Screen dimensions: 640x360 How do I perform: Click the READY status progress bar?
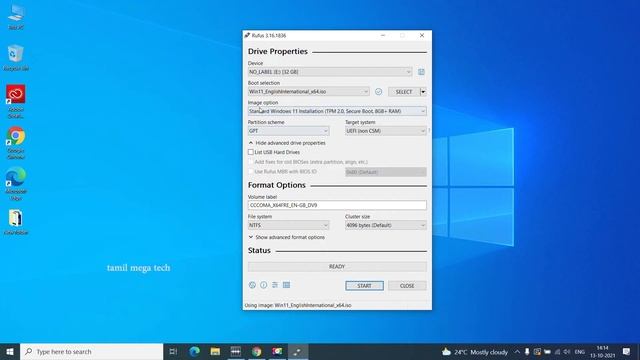337,267
